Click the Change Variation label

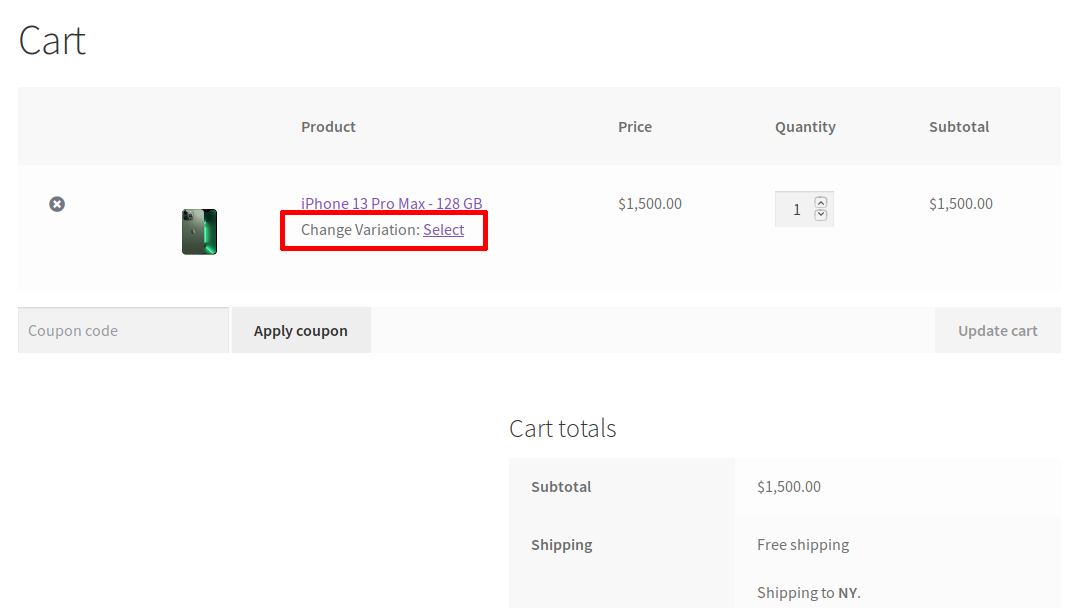pyautogui.click(x=360, y=230)
